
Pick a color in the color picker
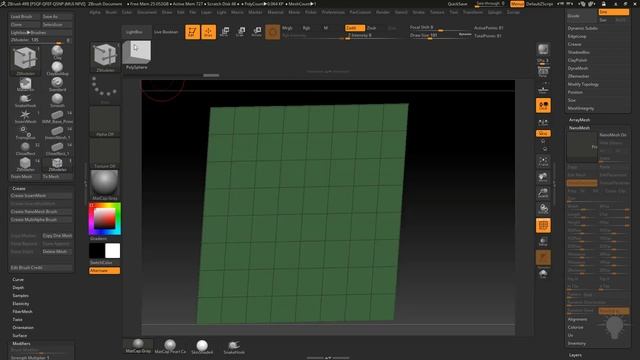point(105,219)
